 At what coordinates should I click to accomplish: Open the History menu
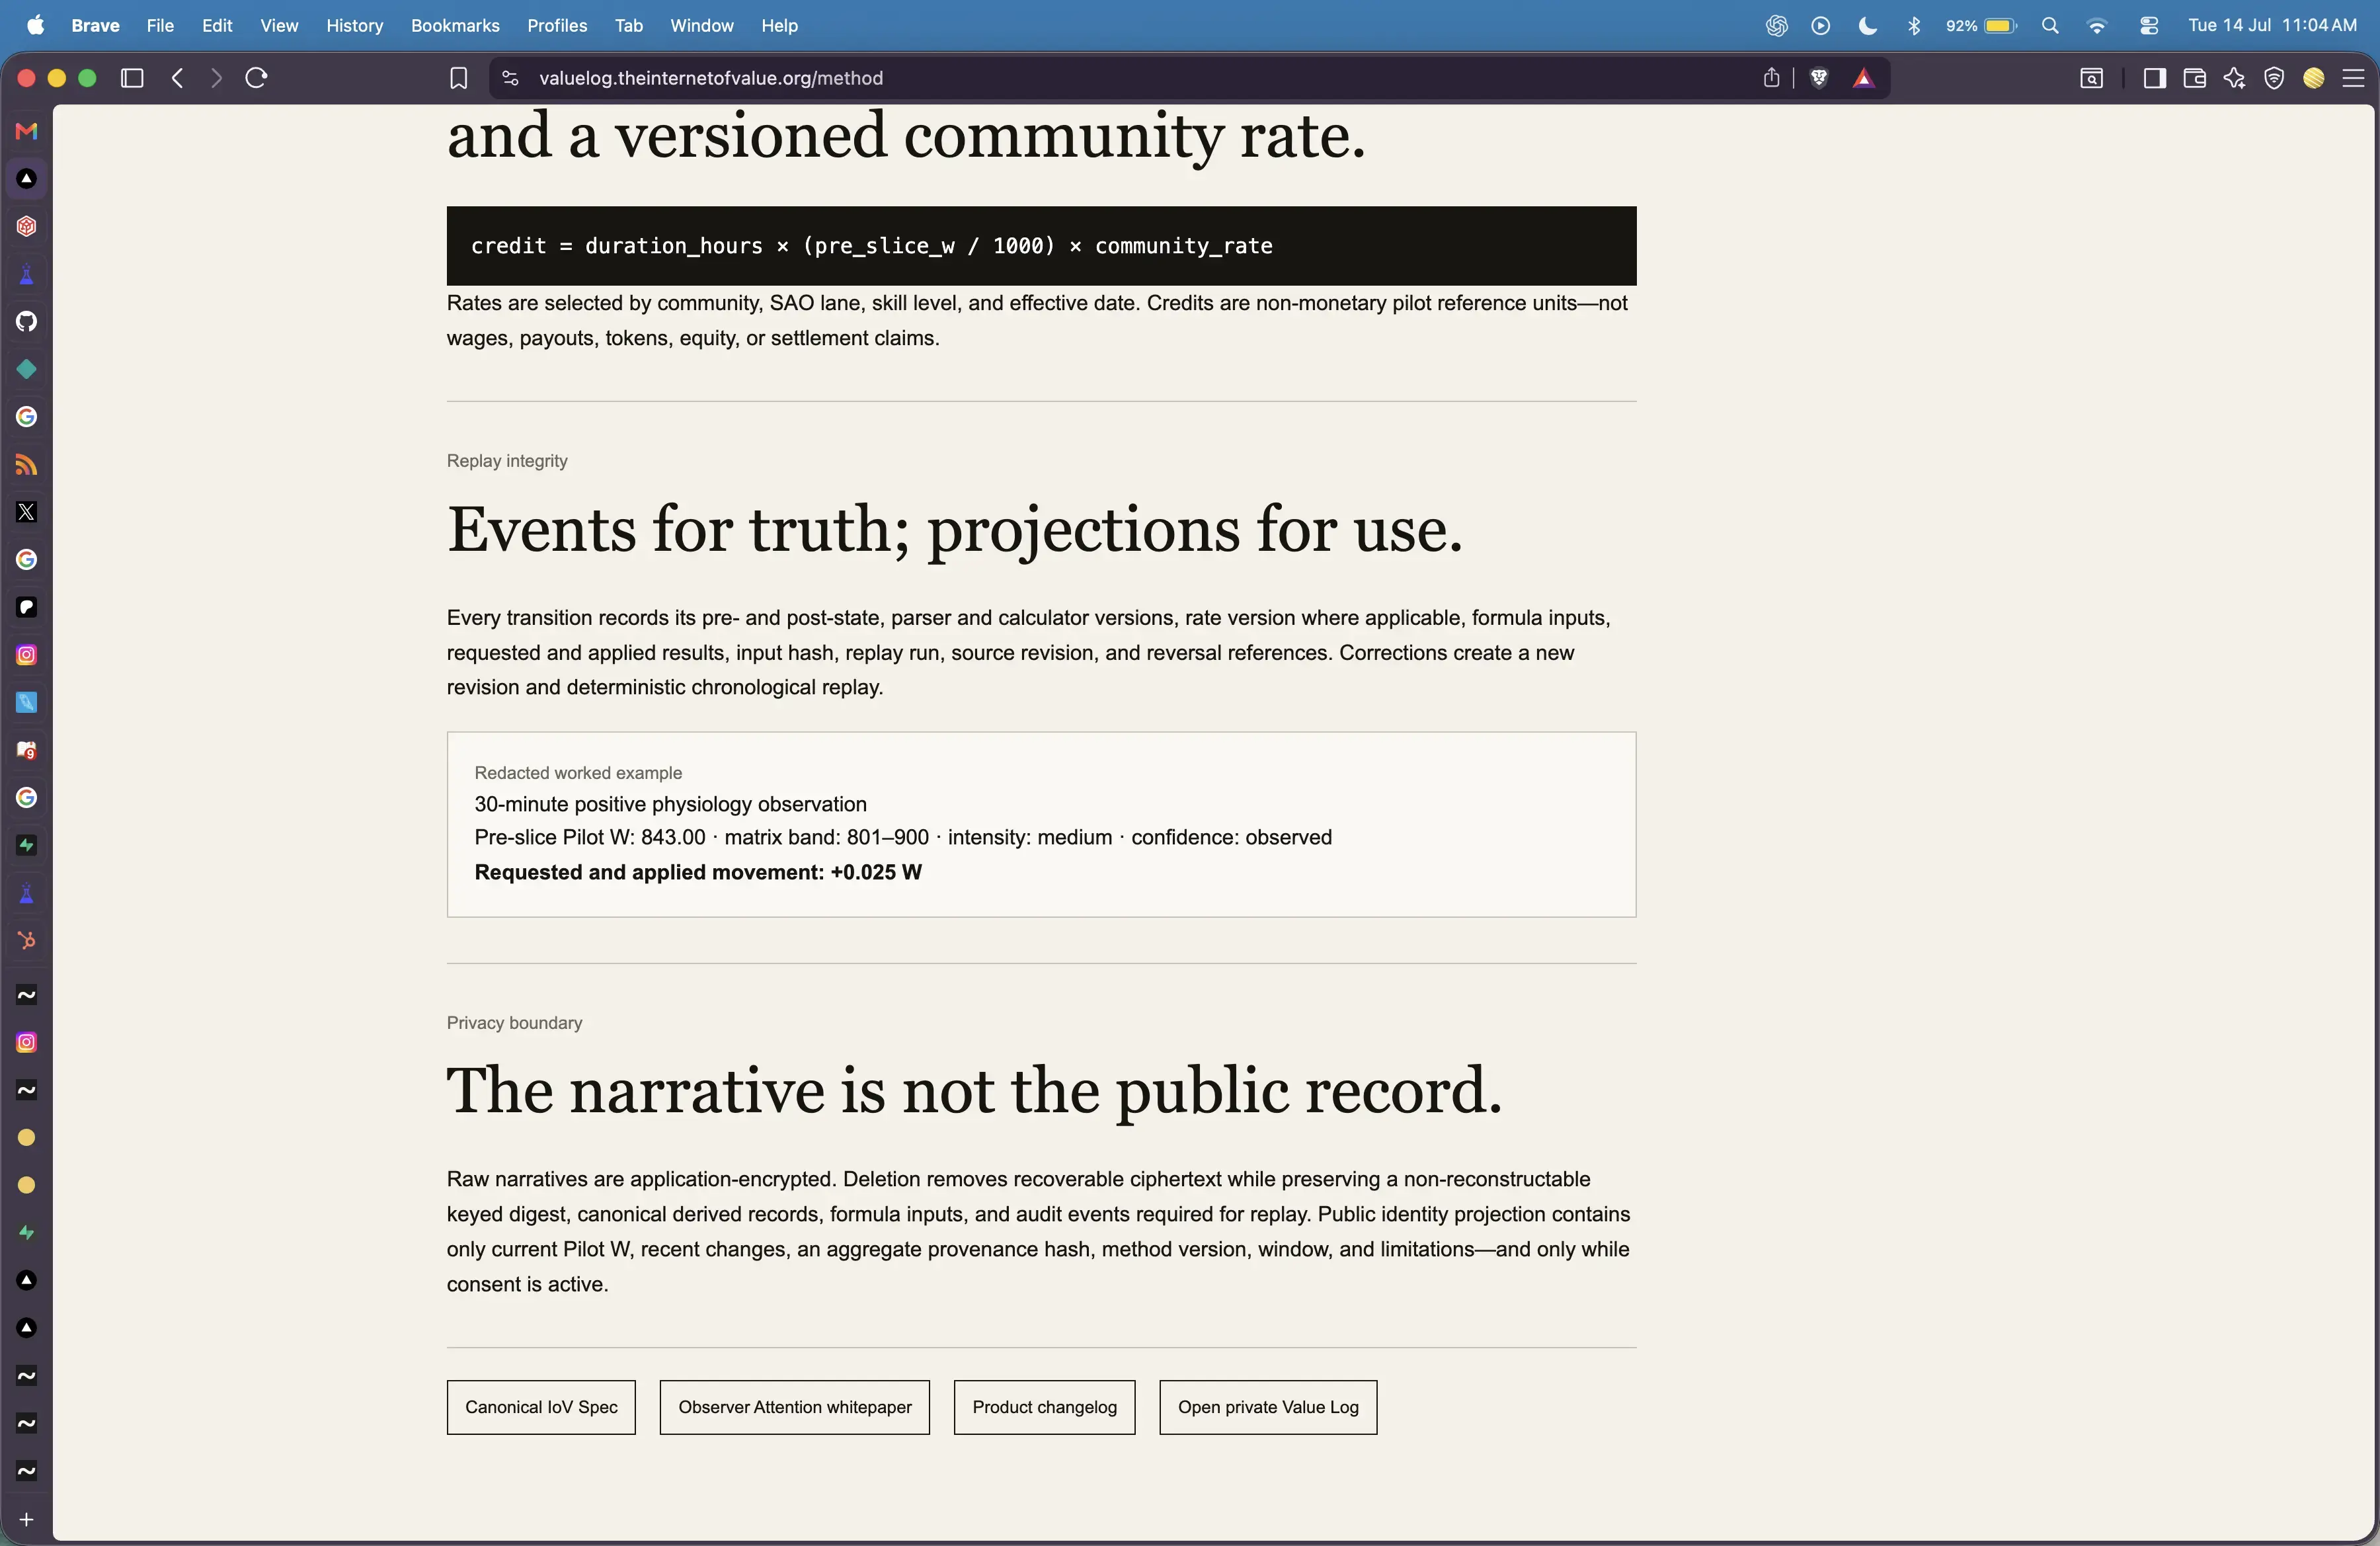pos(354,25)
